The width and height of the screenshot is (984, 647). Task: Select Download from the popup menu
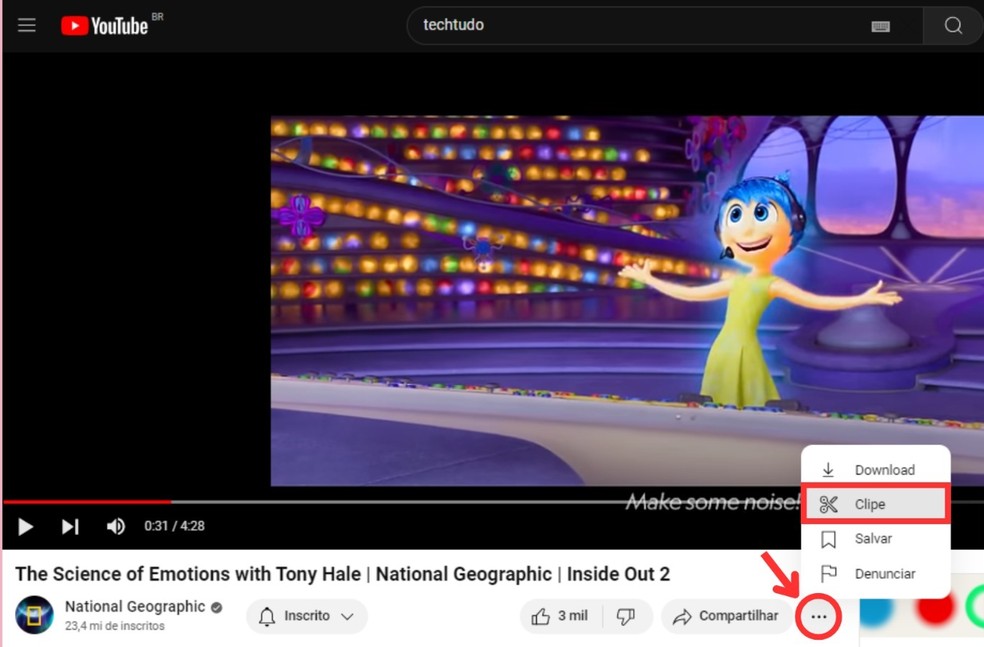click(x=875, y=470)
